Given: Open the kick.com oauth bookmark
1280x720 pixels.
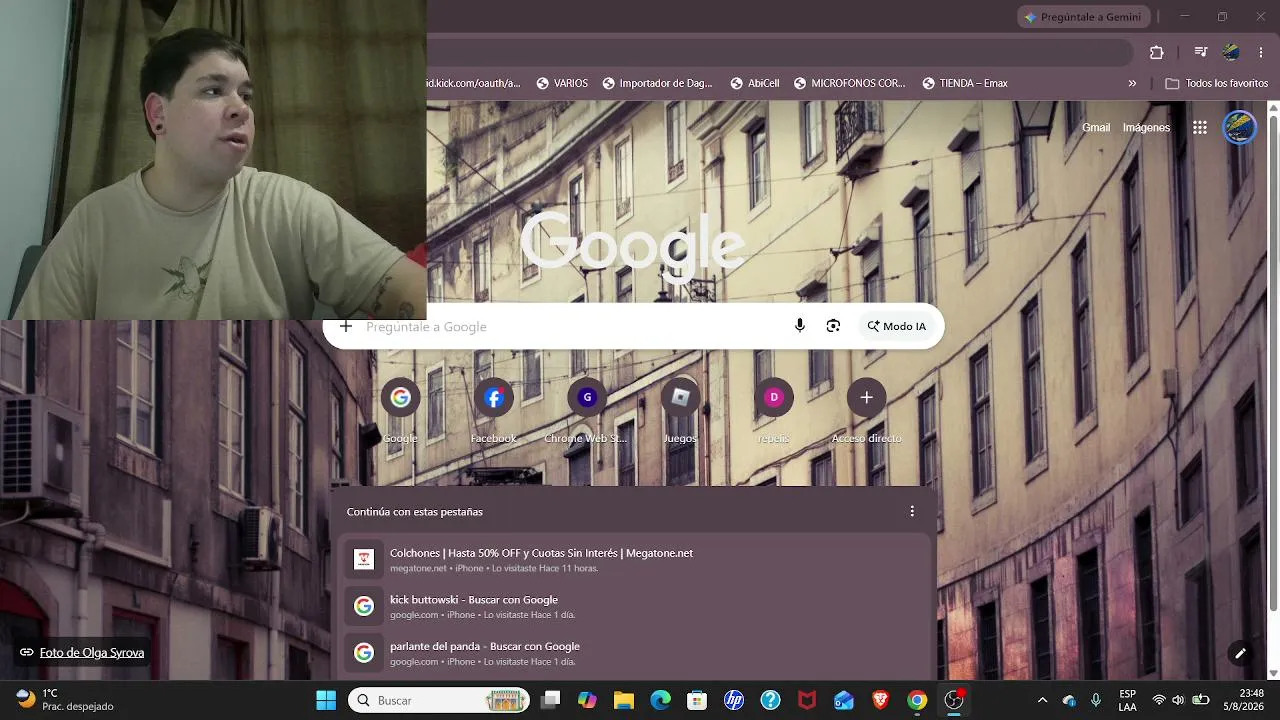Looking at the screenshot, I should (x=475, y=84).
